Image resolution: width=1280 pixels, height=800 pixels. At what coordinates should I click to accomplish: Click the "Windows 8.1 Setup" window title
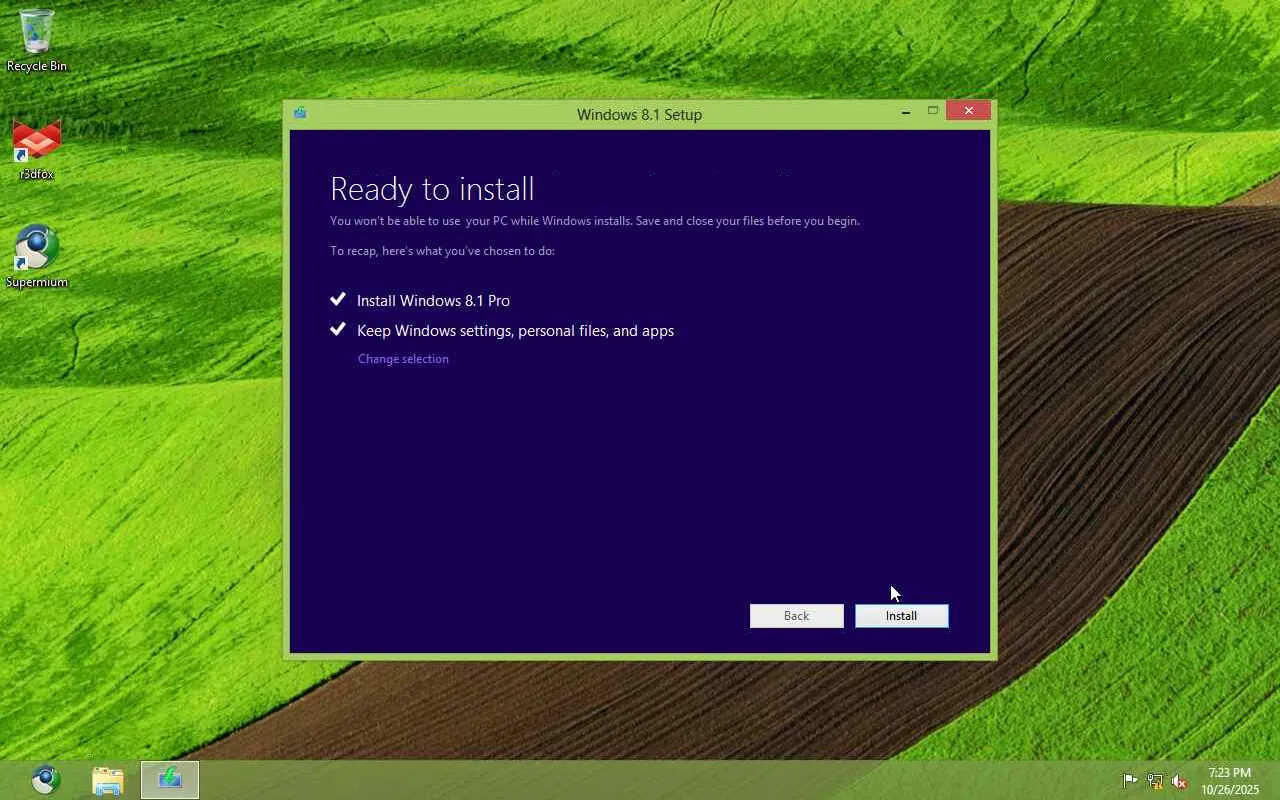click(639, 114)
